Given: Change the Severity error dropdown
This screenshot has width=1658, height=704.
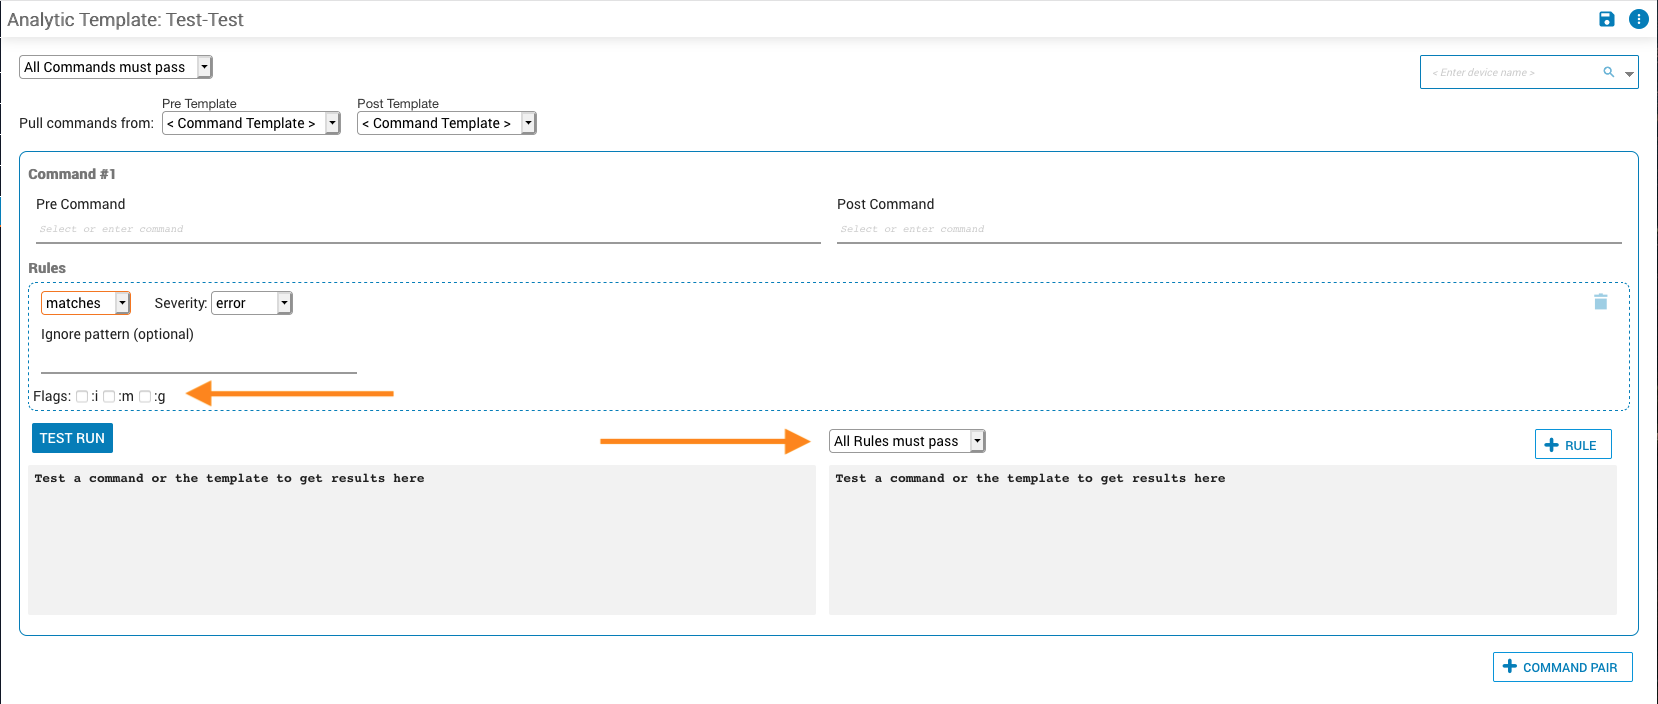Looking at the screenshot, I should point(251,303).
